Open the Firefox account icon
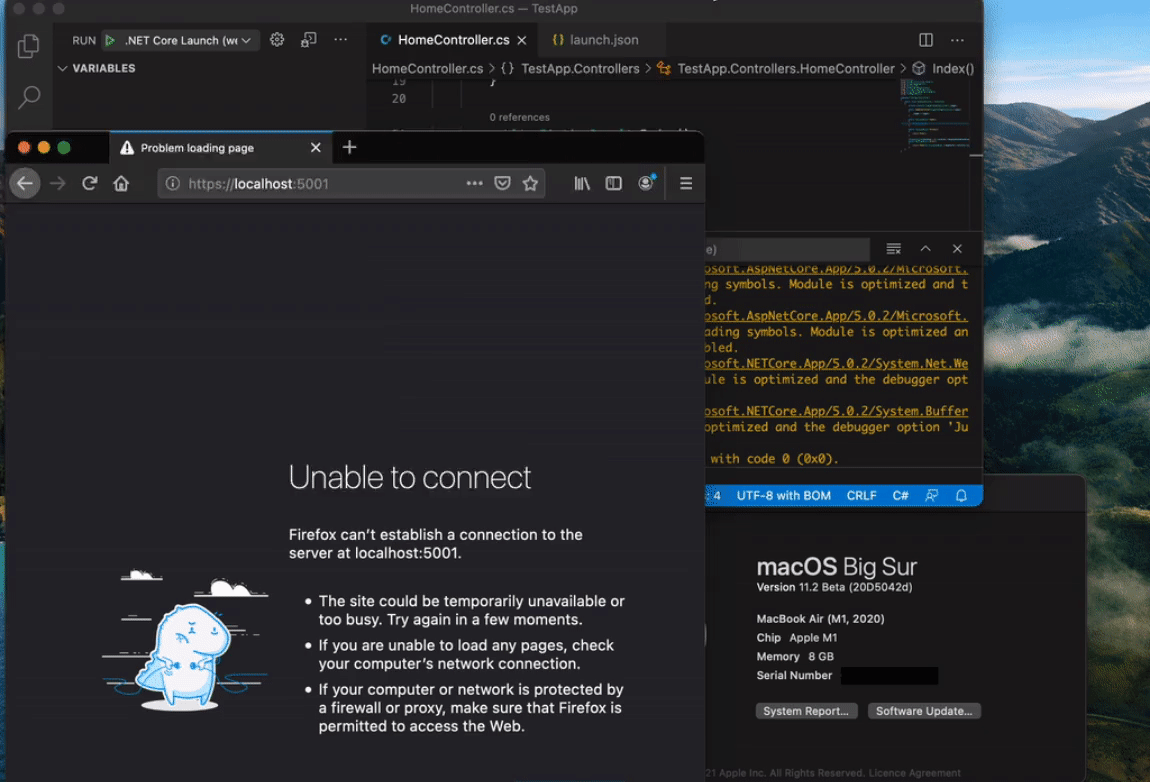 point(646,183)
